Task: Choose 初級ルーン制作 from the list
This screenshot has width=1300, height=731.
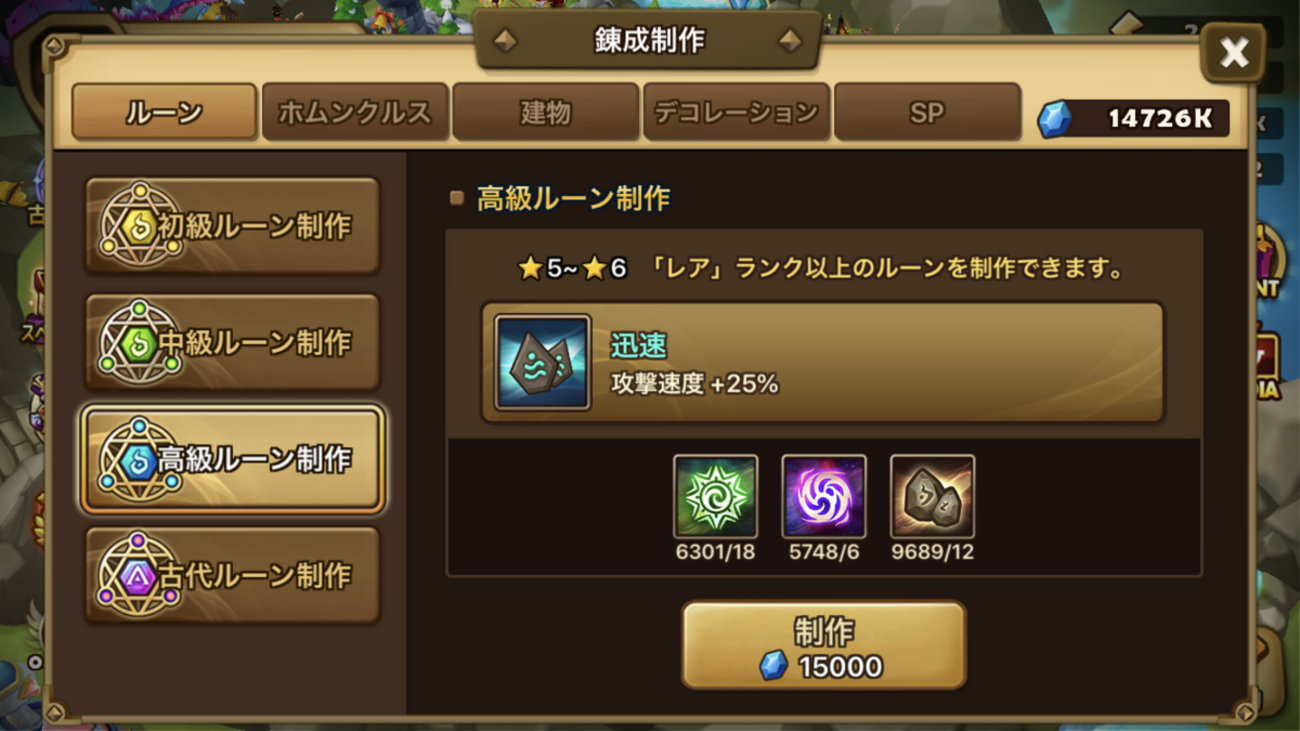Action: coord(232,226)
